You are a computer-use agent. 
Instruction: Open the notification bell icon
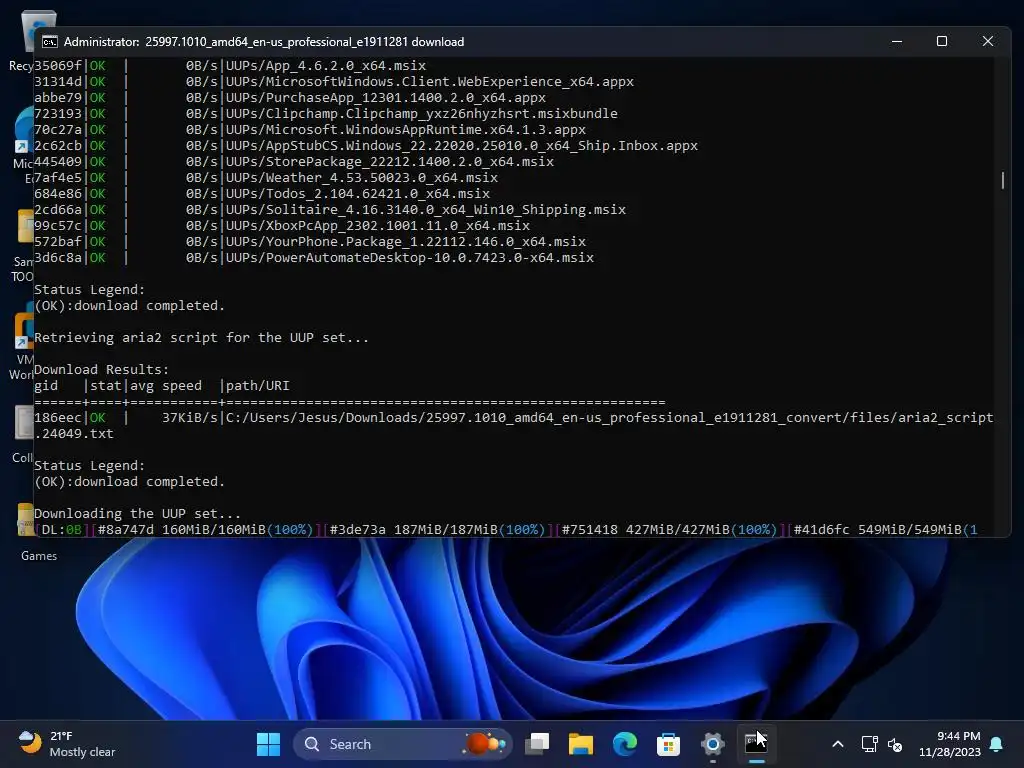[997, 744]
